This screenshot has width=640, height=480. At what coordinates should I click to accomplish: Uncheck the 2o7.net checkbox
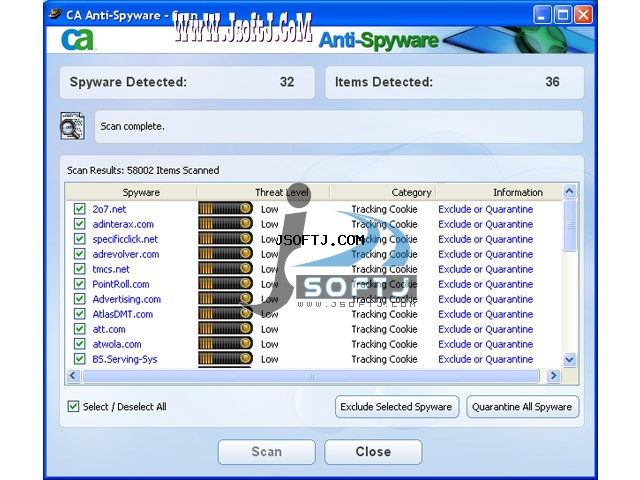[80, 209]
